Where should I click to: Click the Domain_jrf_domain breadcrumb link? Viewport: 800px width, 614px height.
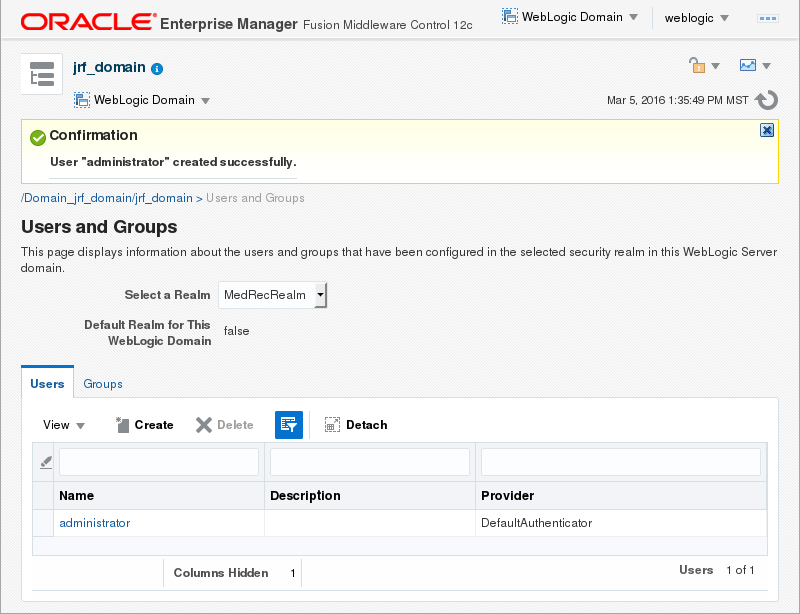pyautogui.click(x=106, y=198)
